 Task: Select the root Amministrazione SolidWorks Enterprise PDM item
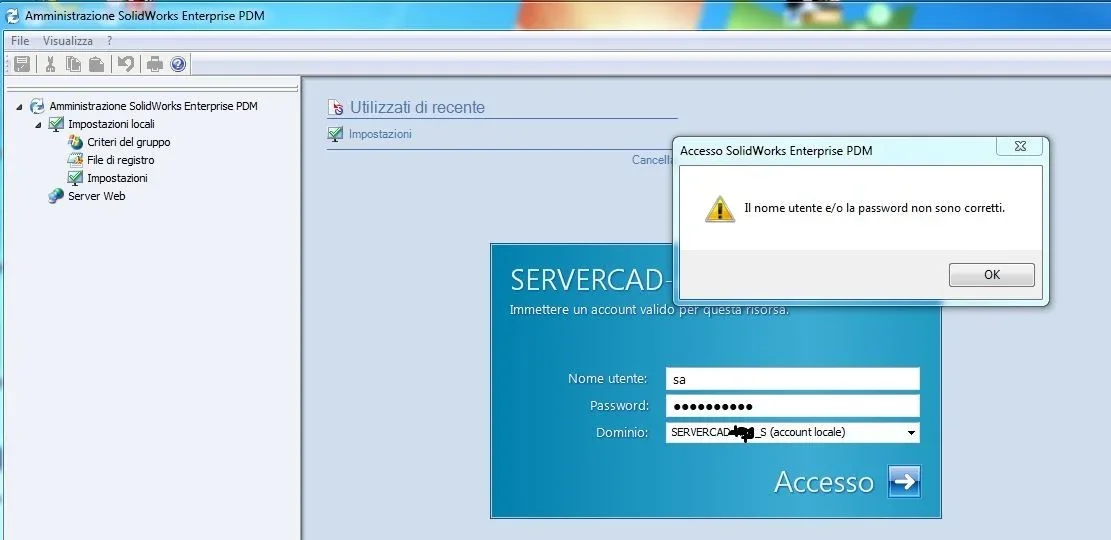tap(154, 106)
